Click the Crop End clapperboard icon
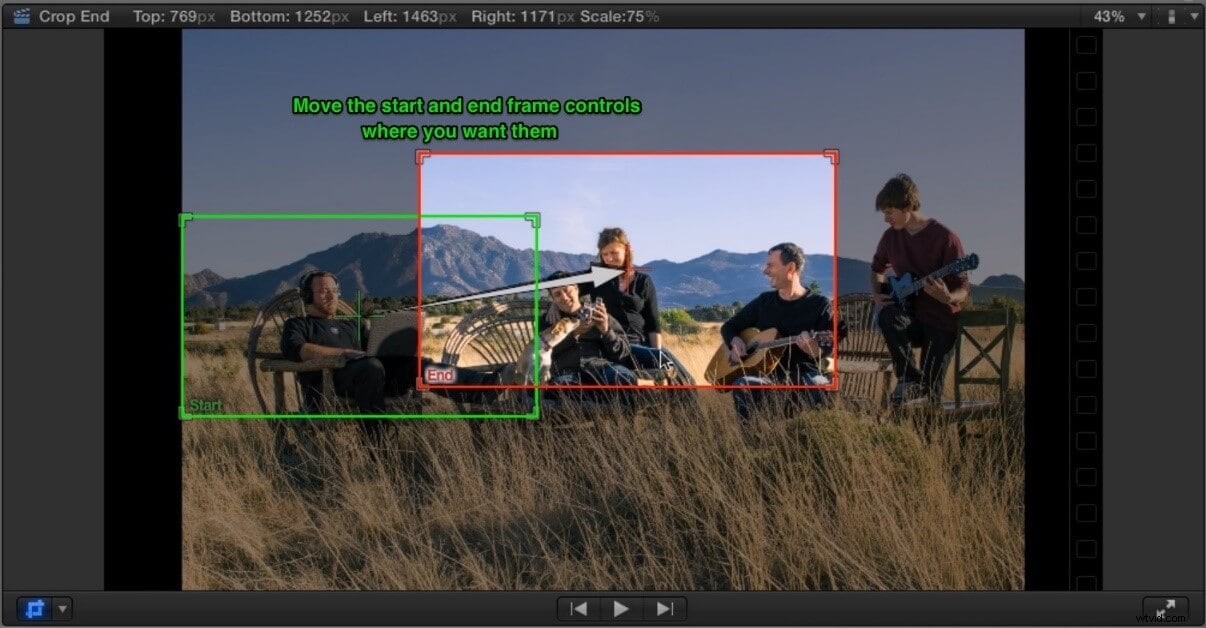1206x628 pixels. pos(20,16)
